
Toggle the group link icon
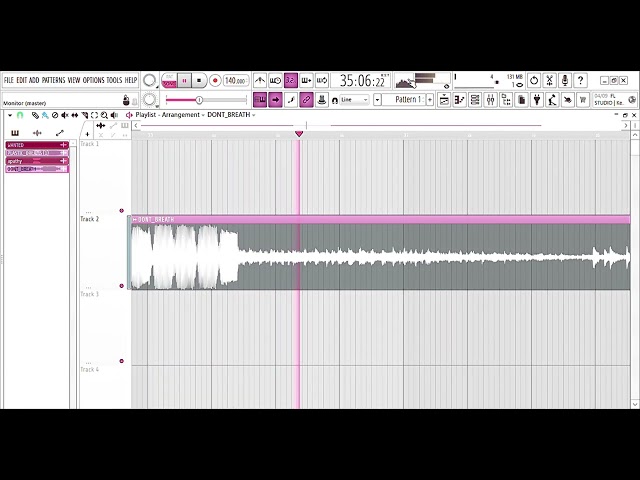pyautogui.click(x=307, y=100)
